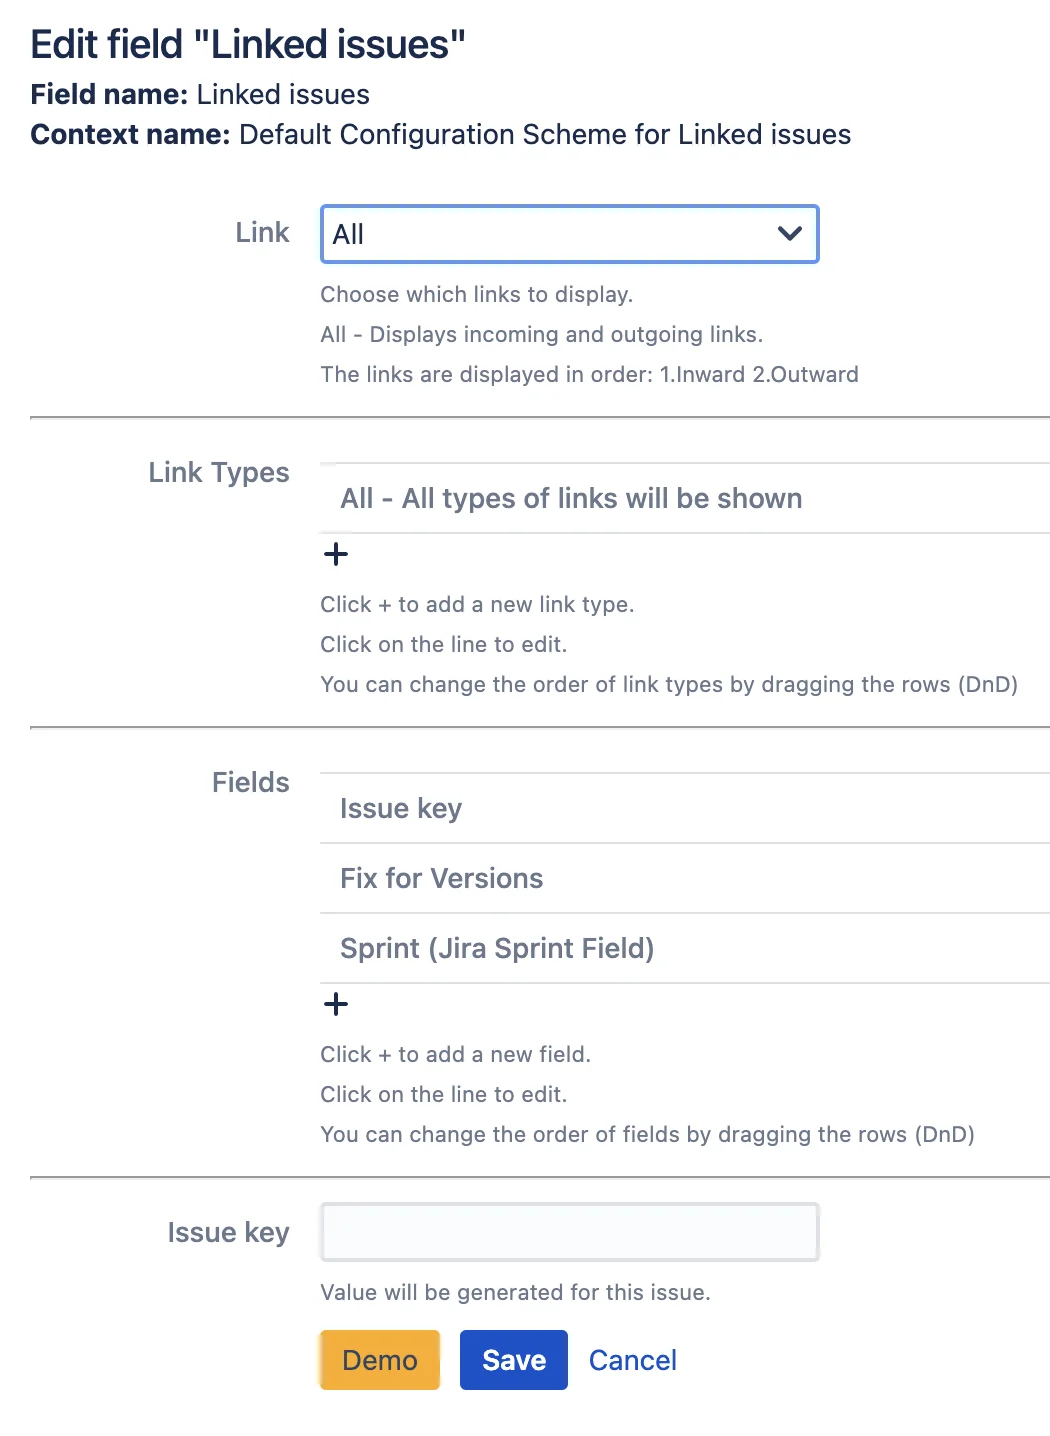Click the Link Types section label
The height and width of the screenshot is (1436, 1050).
coord(219,472)
